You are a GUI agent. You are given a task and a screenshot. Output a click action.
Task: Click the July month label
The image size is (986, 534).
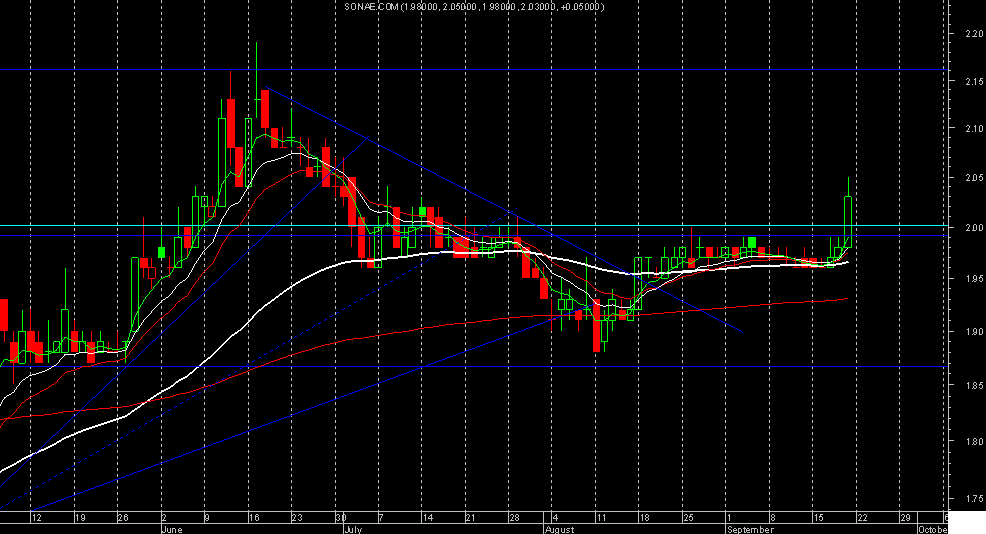[x=353, y=529]
